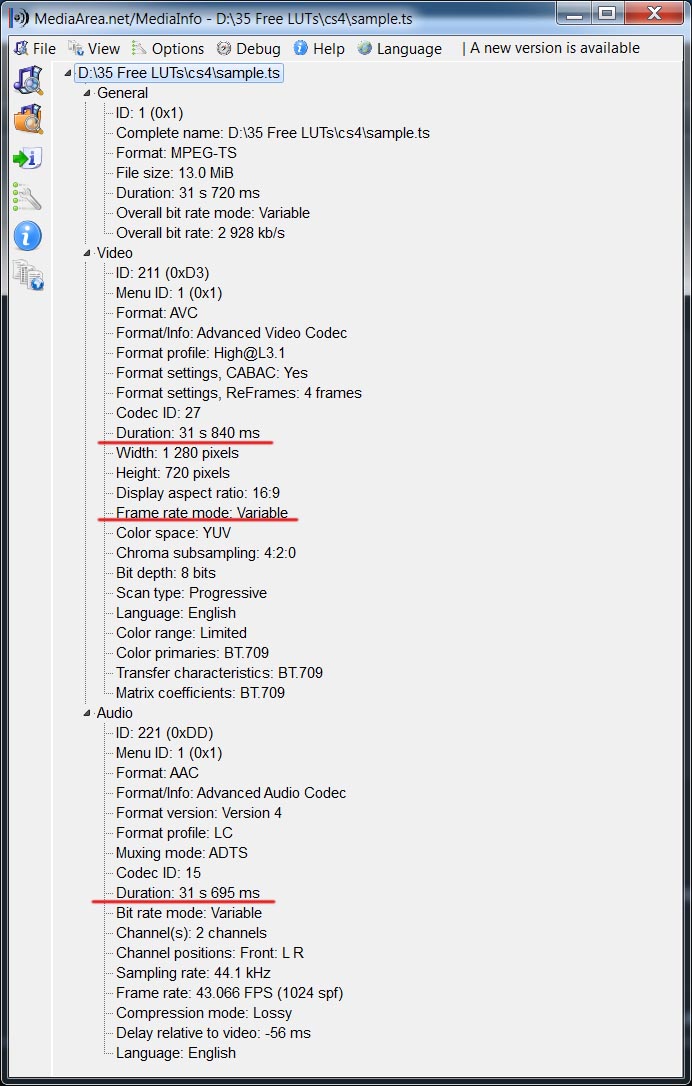Open the File menu
Screen dimensions: 692x1086
click(35, 48)
